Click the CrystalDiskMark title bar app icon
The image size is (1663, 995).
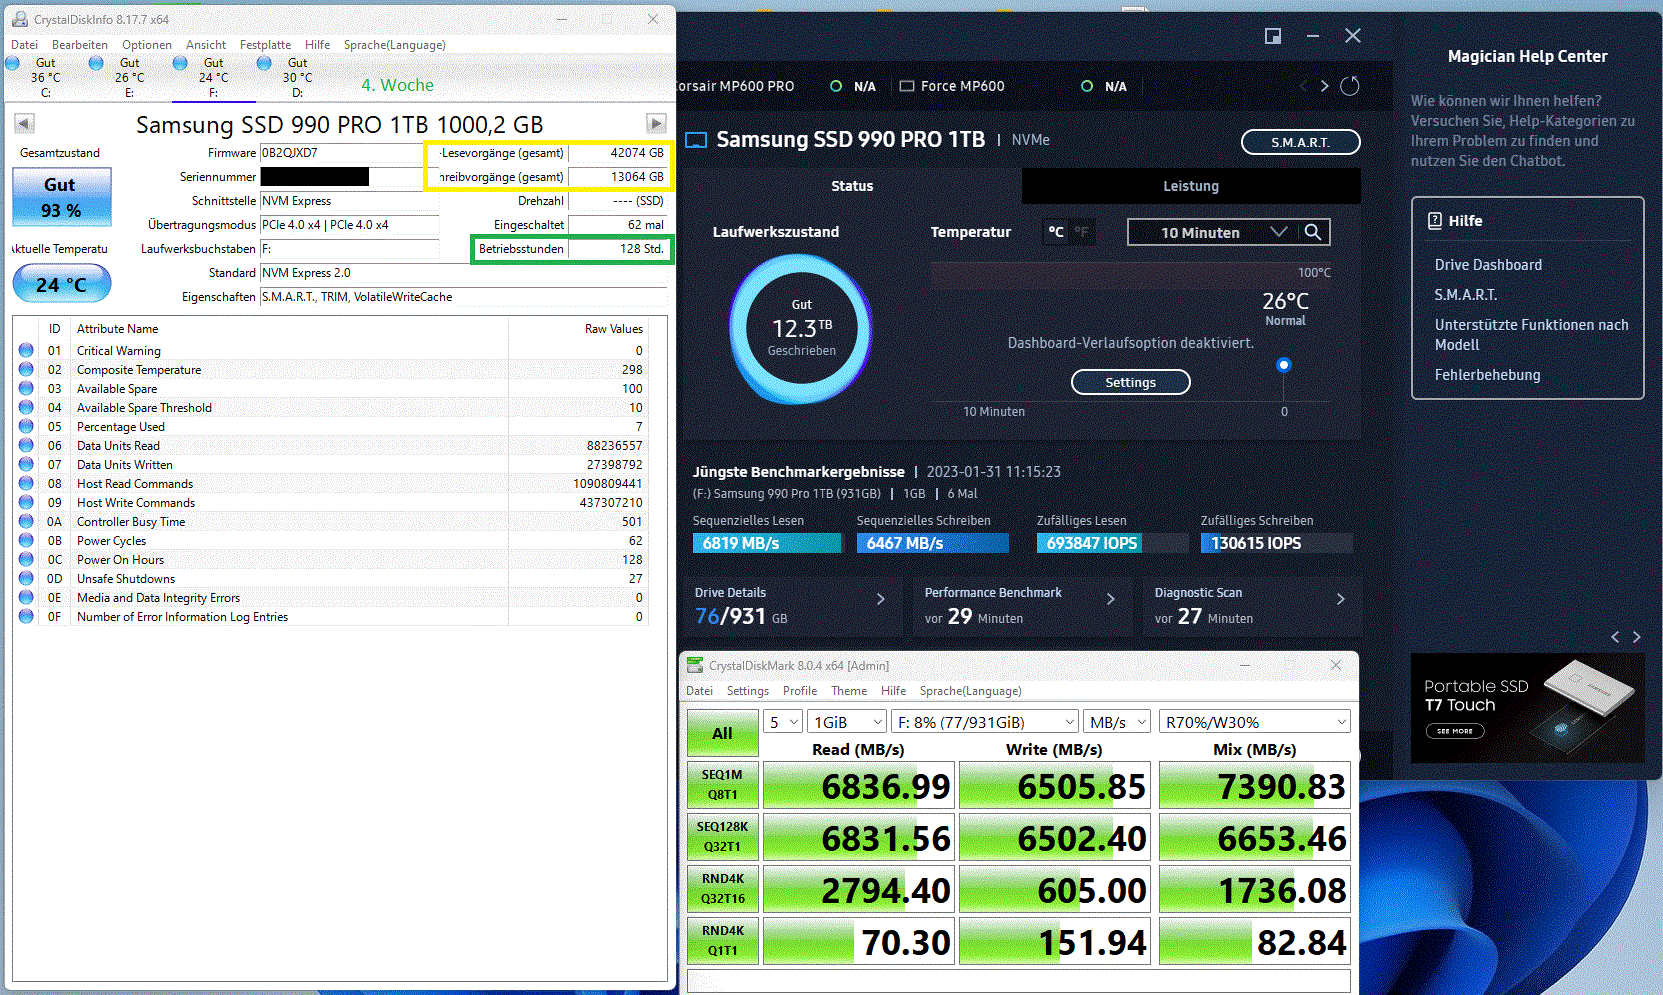695,665
